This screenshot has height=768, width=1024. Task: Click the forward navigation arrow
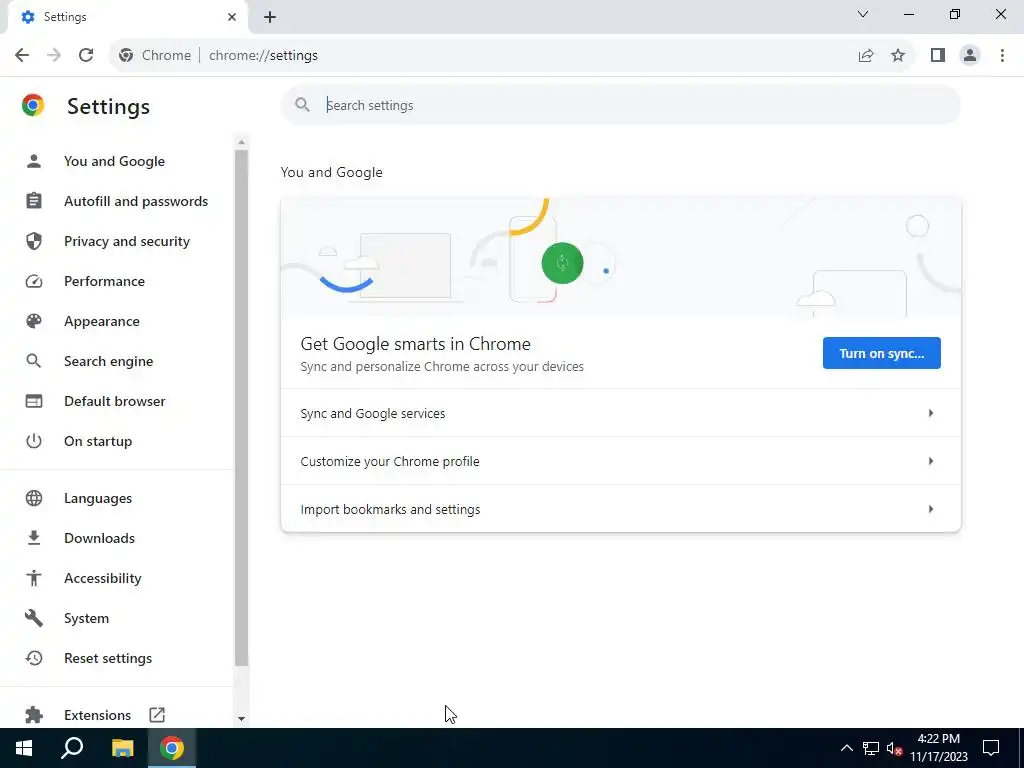(54, 56)
